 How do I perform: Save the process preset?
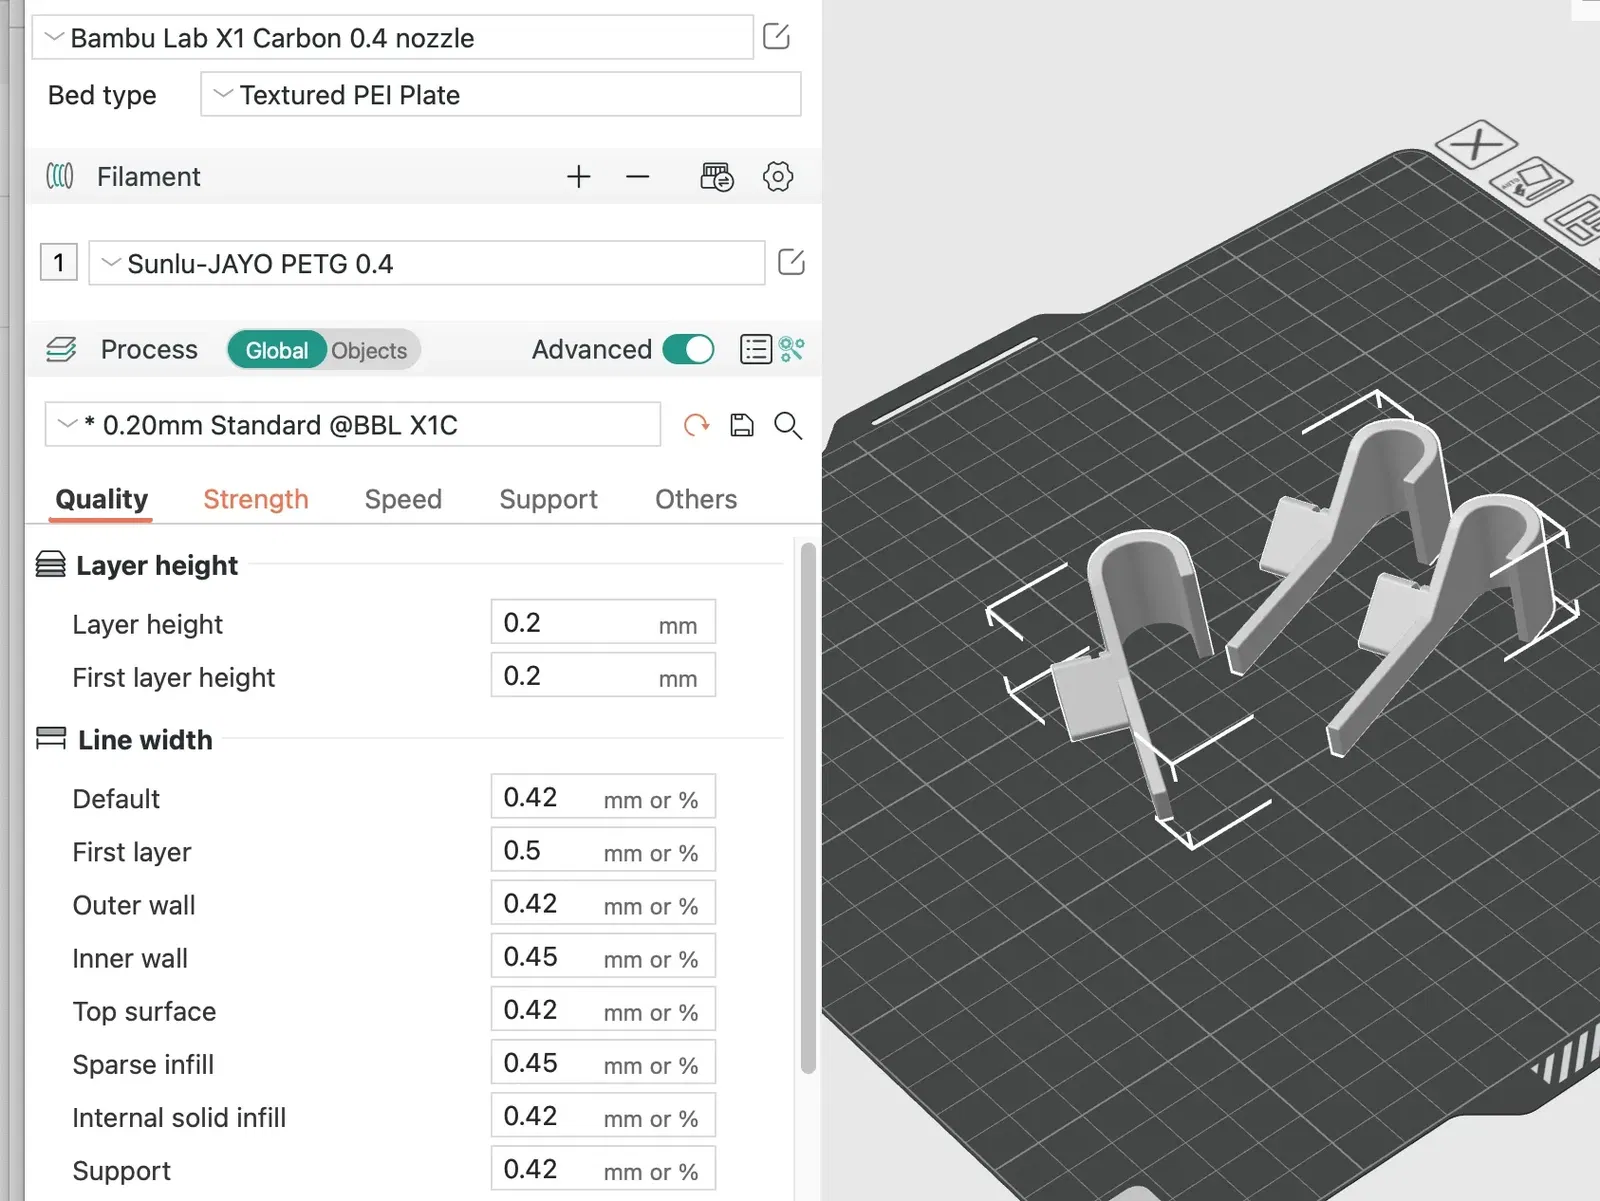742,425
